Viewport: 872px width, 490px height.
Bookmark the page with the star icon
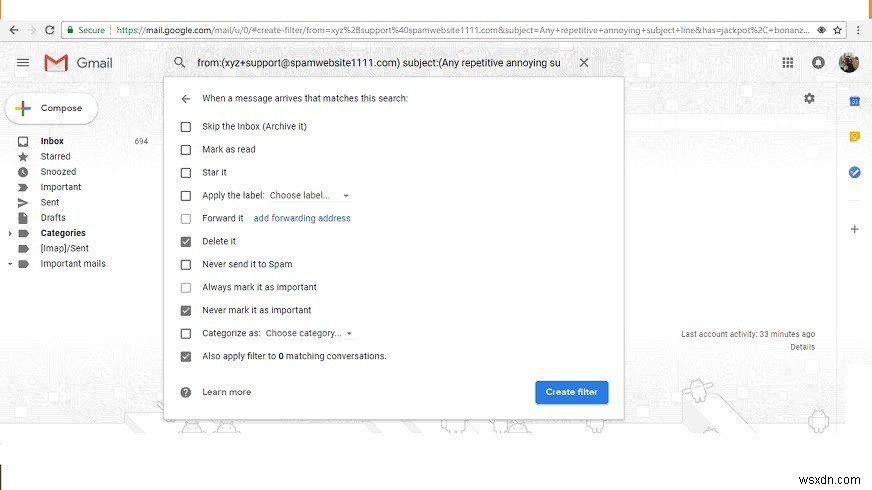click(x=838, y=30)
